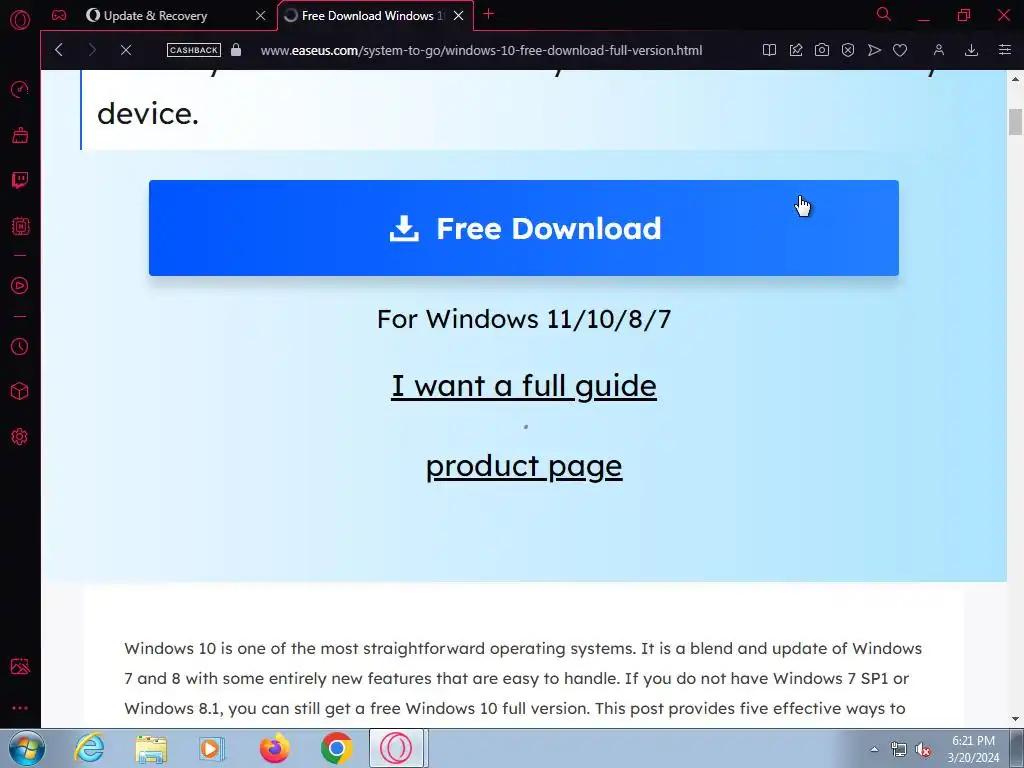1024x768 pixels.
Task: Open the Opera GX main menu logo
Action: tap(20, 20)
